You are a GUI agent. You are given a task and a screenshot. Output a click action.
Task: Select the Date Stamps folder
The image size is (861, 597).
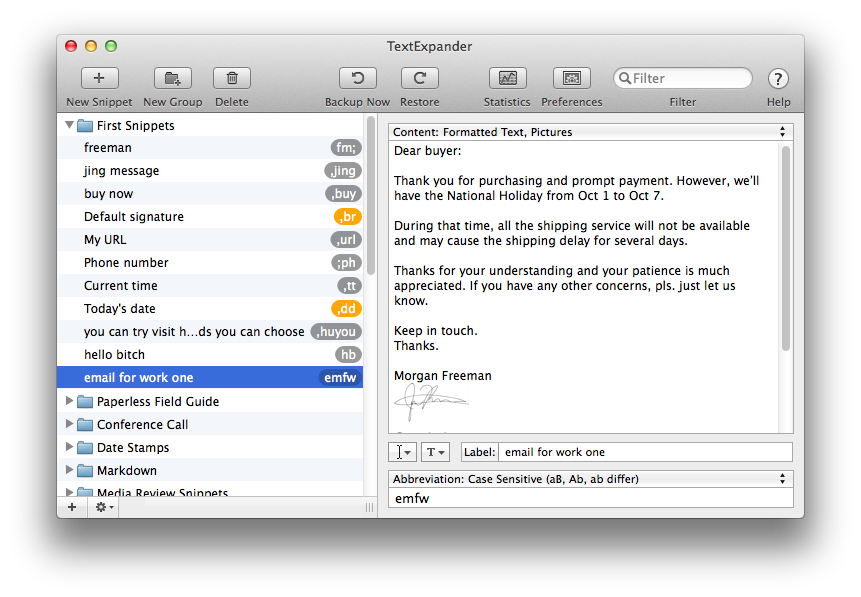coord(210,448)
